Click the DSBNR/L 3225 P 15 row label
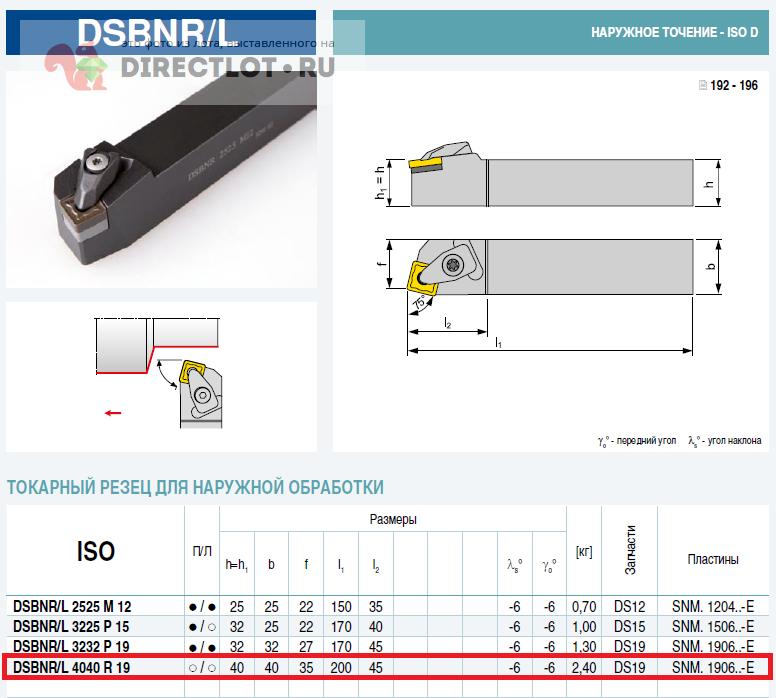This screenshot has height=698, width=776. [x=72, y=627]
